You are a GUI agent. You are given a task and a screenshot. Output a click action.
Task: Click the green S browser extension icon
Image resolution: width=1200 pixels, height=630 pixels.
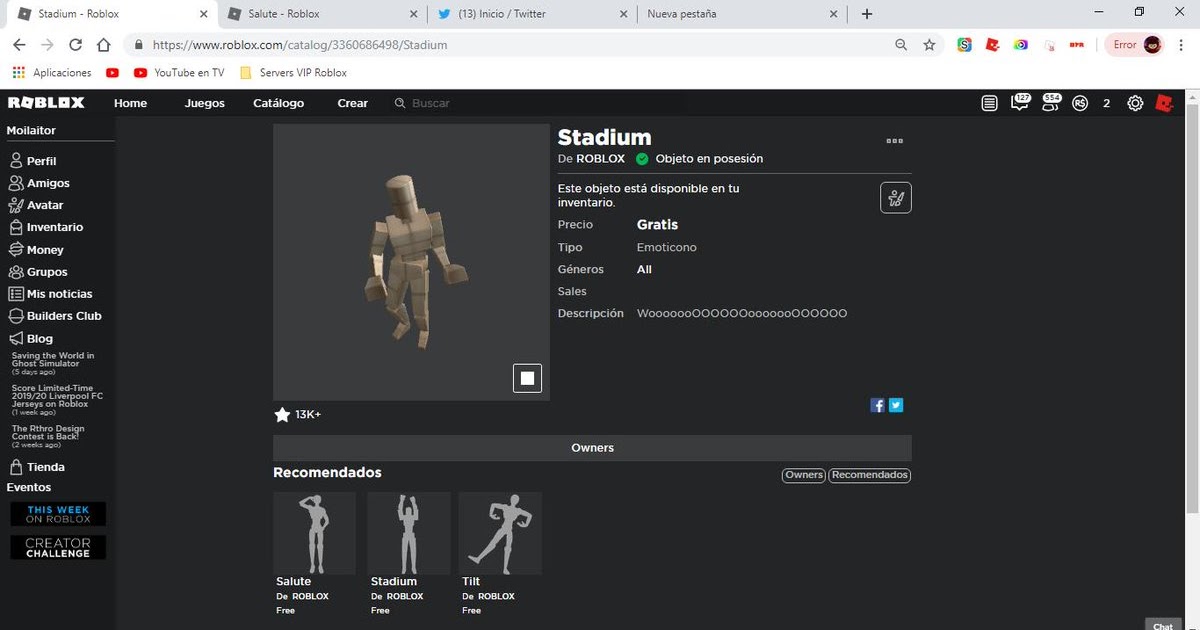[x=964, y=45]
